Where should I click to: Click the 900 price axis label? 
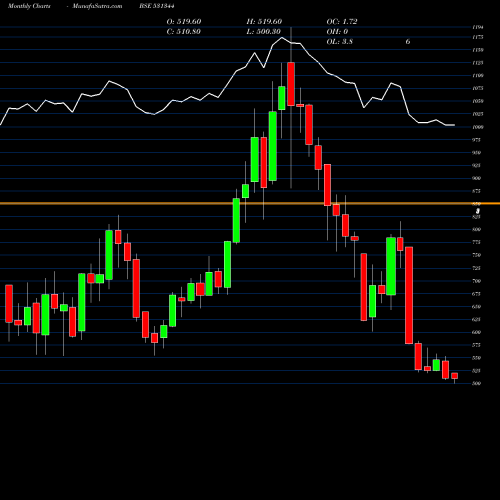tap(477, 178)
